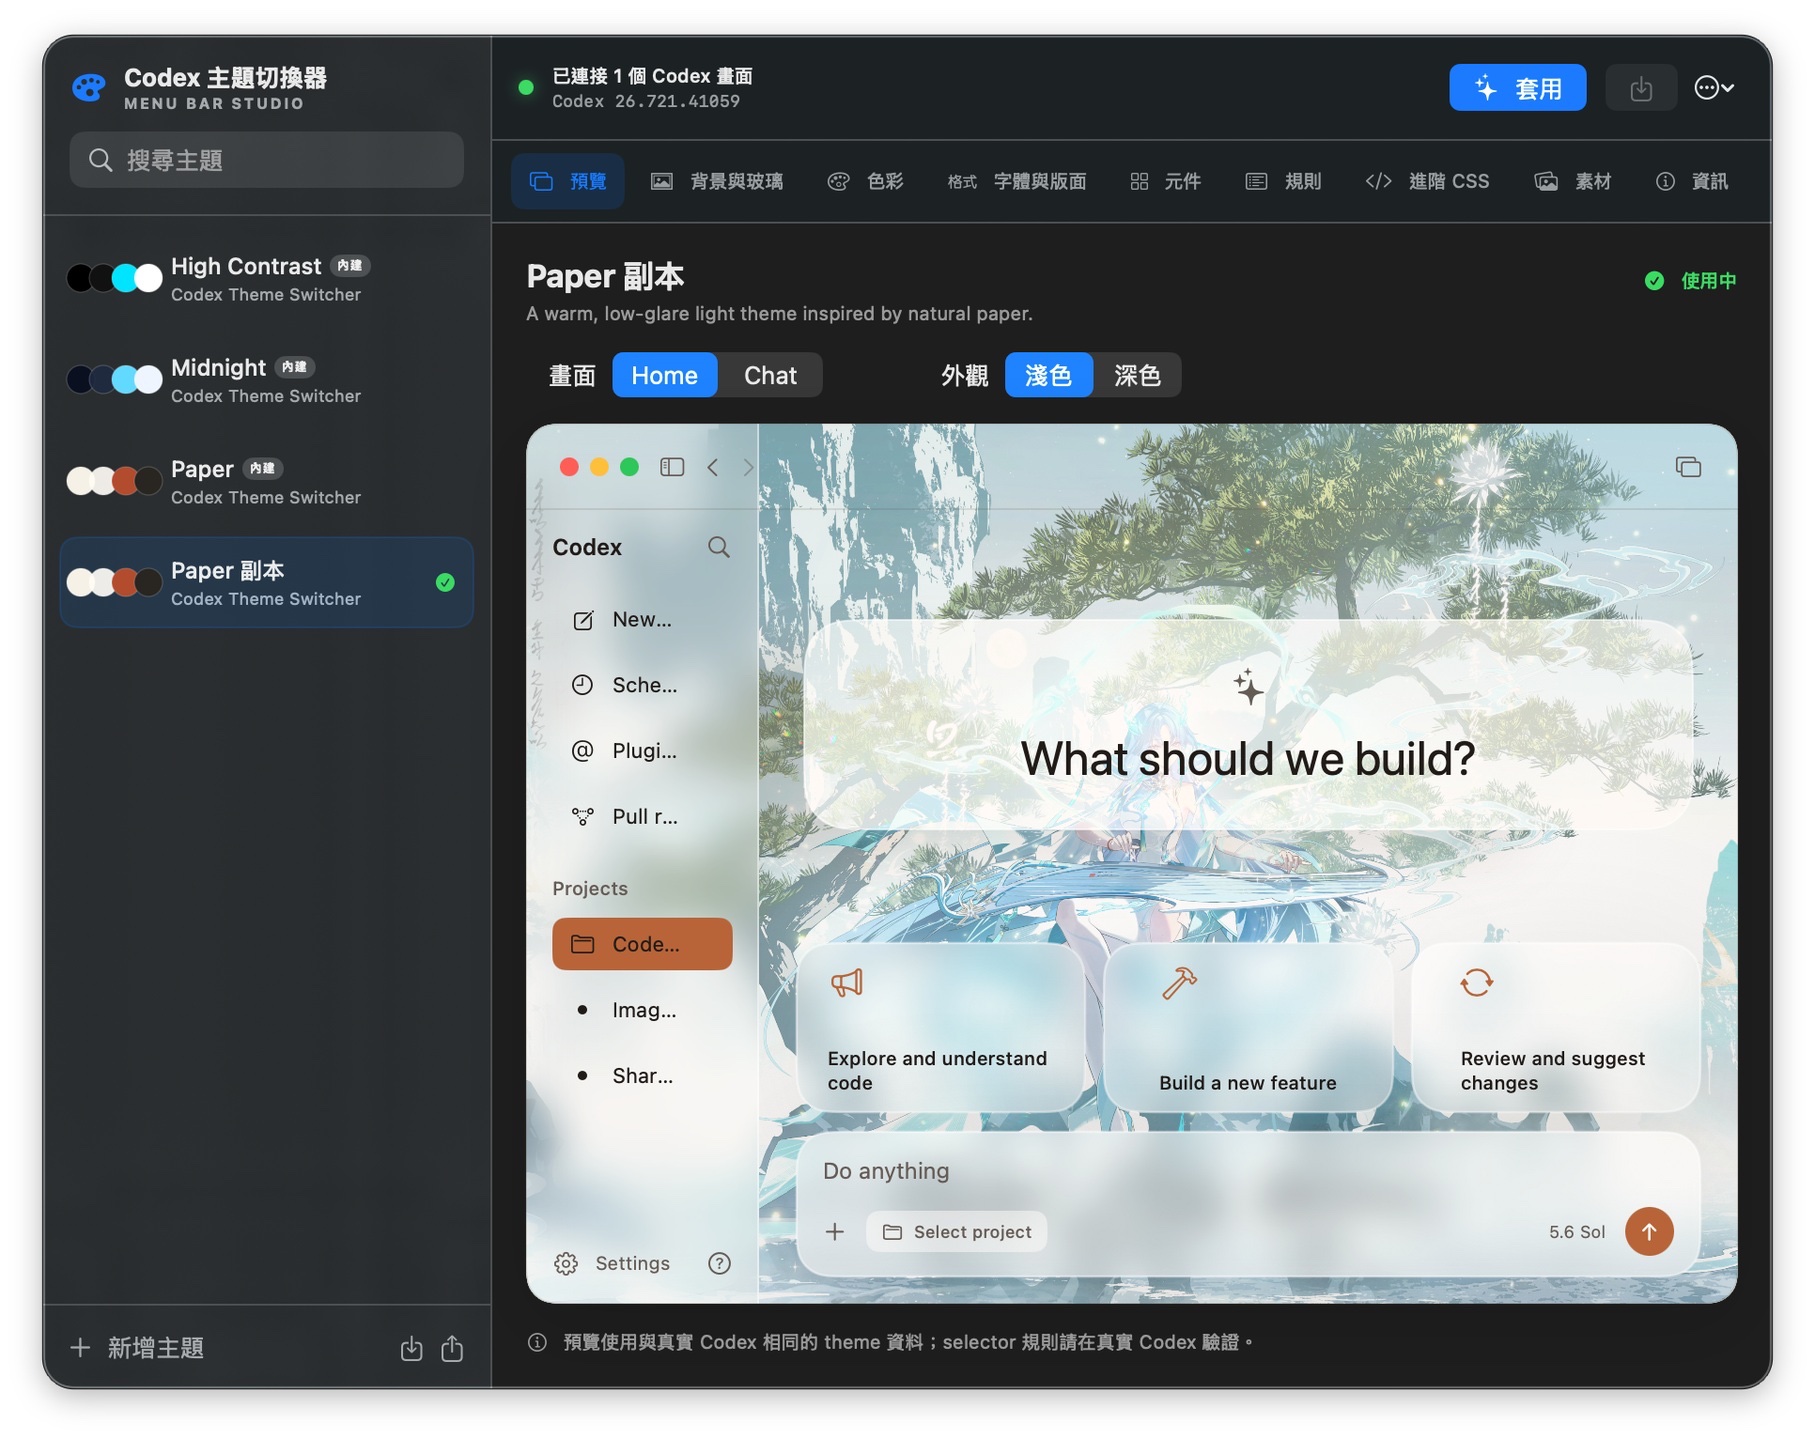Open the 規則 tab
This screenshot has height=1439, width=1815.
click(1284, 181)
